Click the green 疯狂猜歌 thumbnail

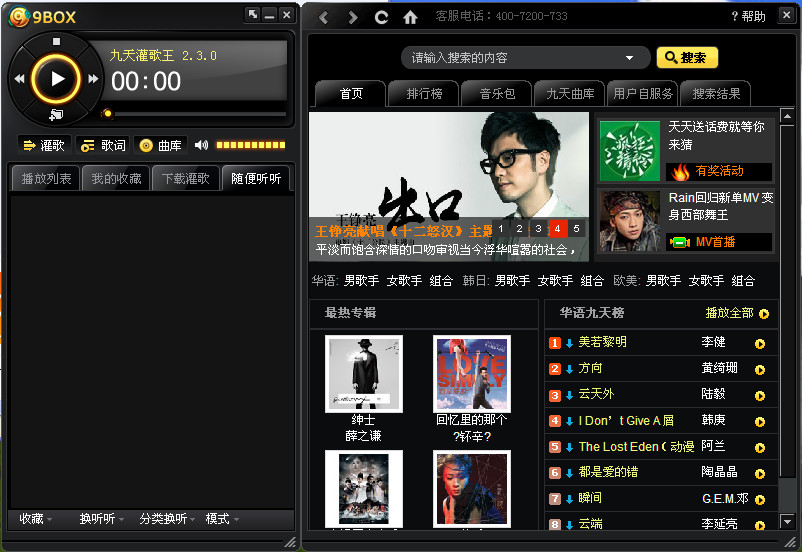(630, 151)
